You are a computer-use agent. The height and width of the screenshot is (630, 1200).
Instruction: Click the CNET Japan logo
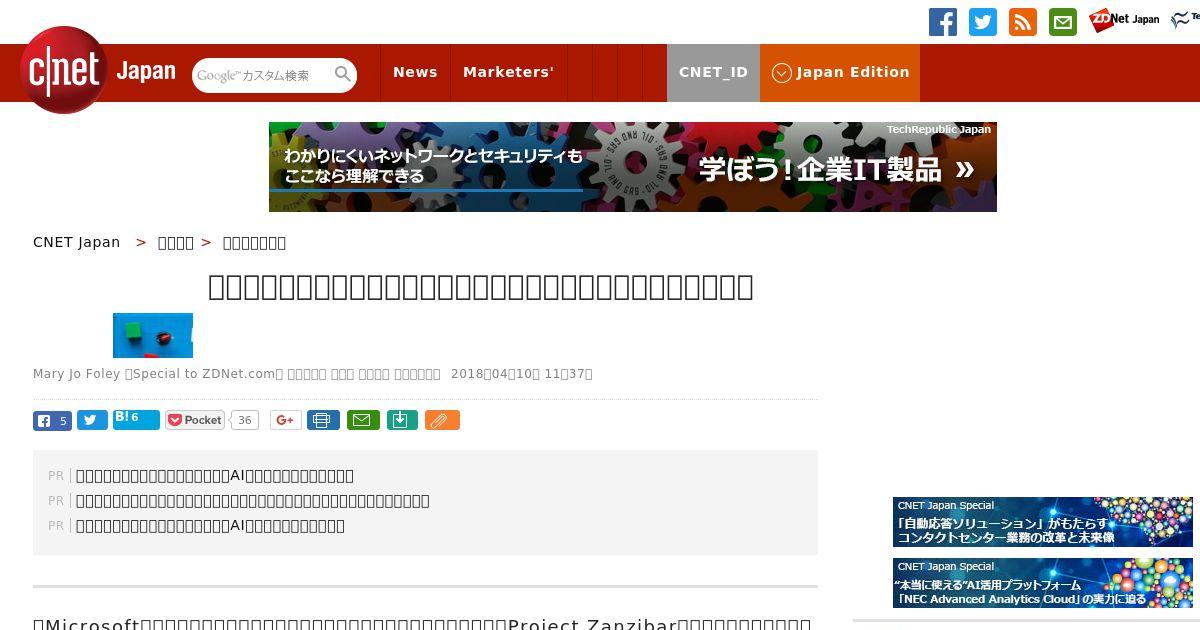coord(98,71)
